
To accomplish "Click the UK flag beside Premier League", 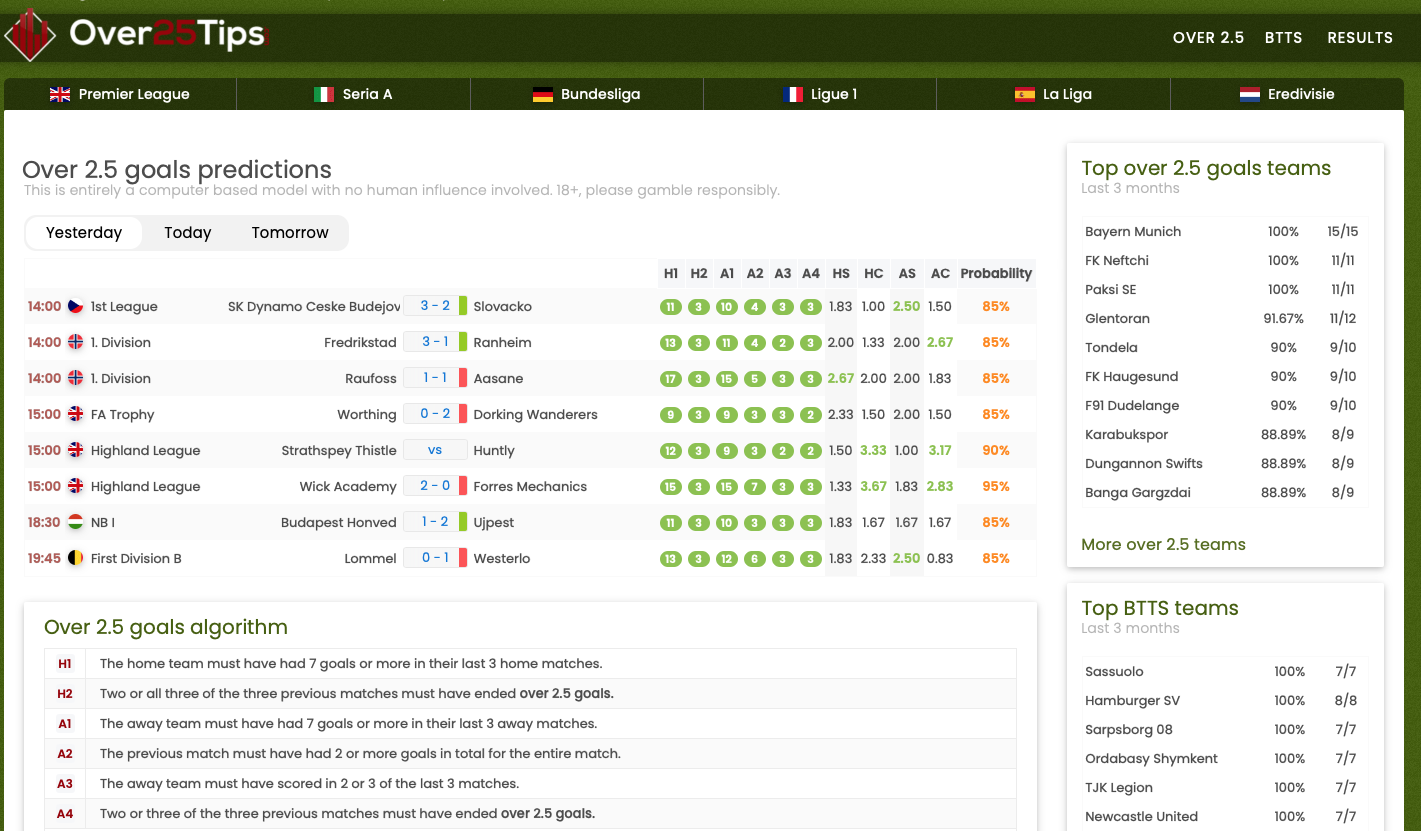I will (x=60, y=94).
